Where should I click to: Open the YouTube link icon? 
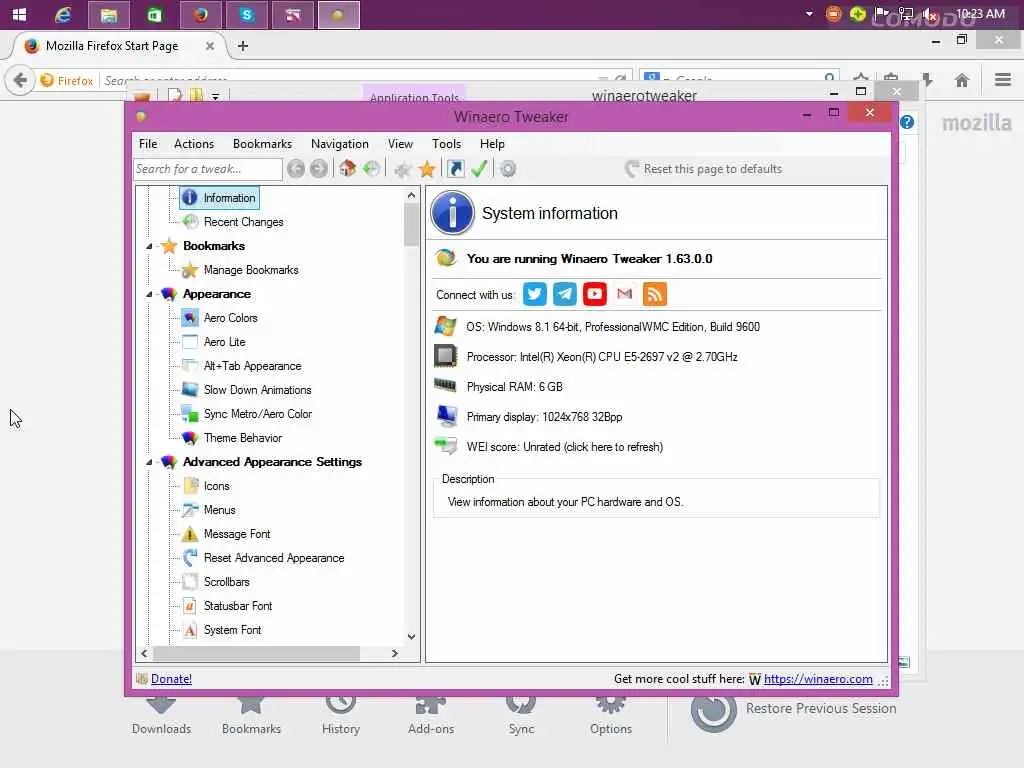pyautogui.click(x=594, y=294)
